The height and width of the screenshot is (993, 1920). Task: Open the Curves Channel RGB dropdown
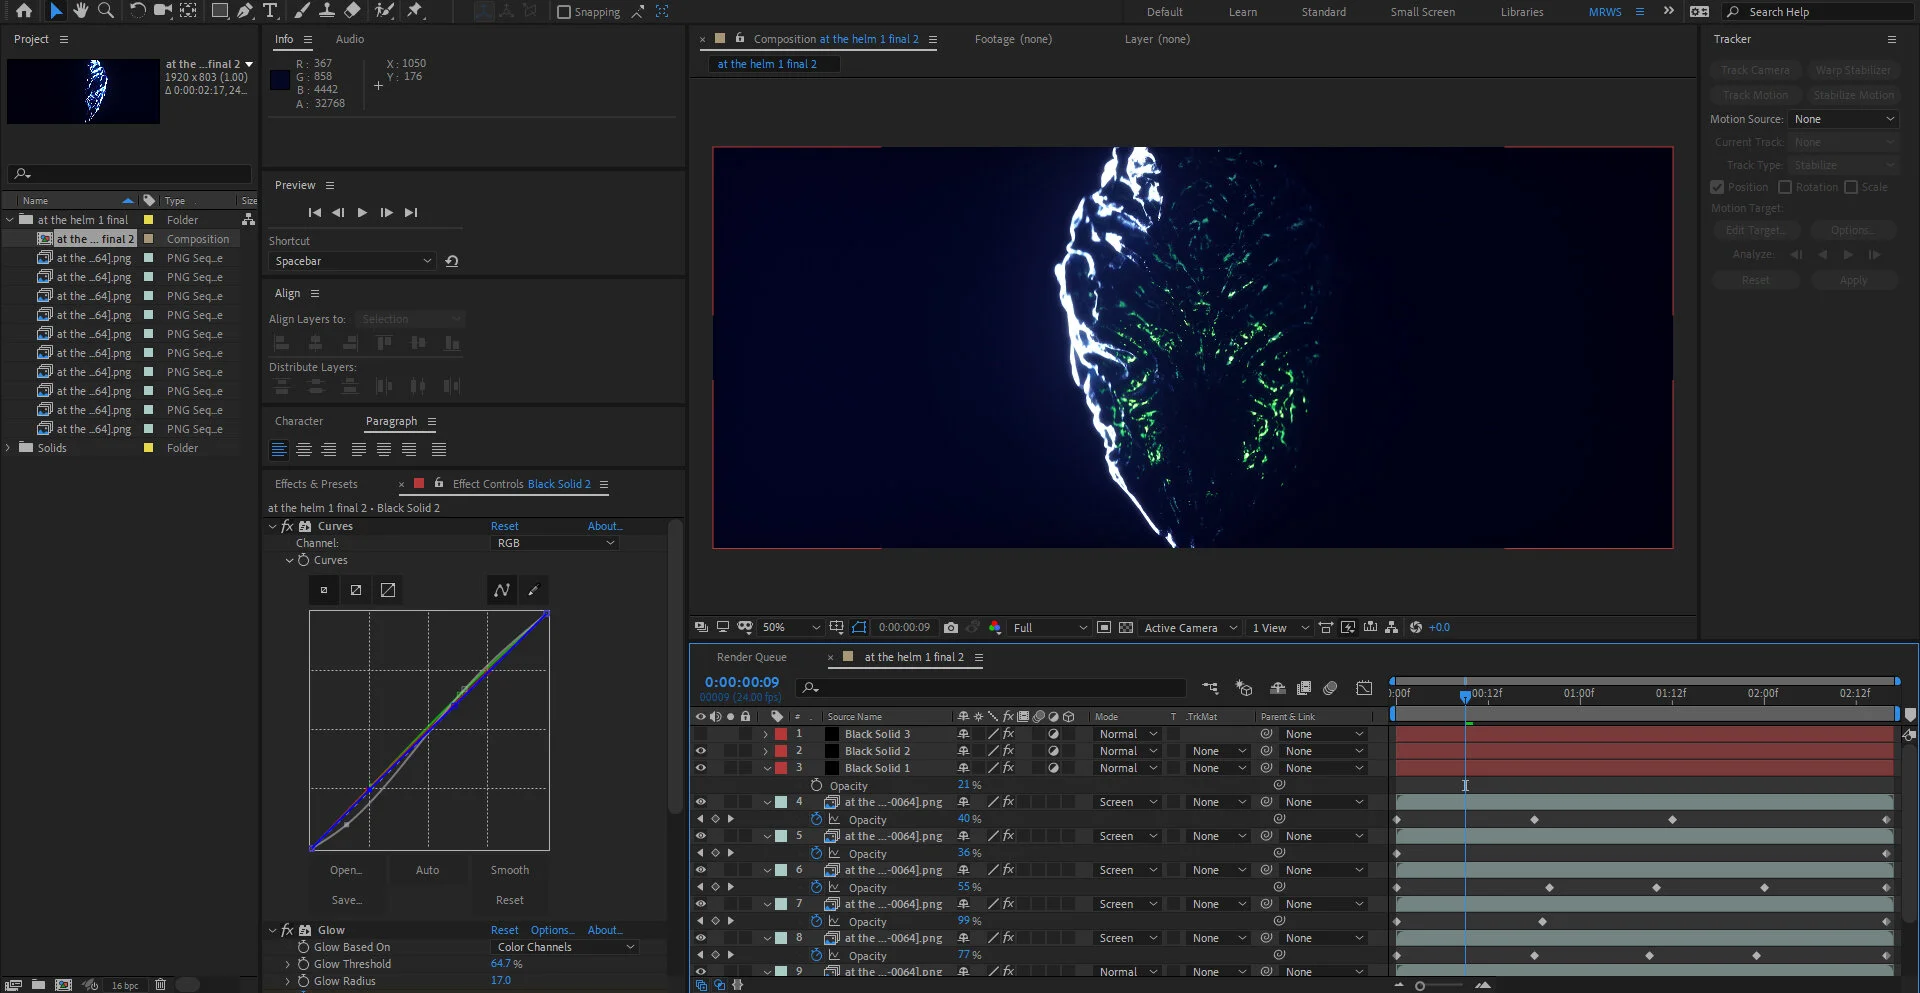555,543
